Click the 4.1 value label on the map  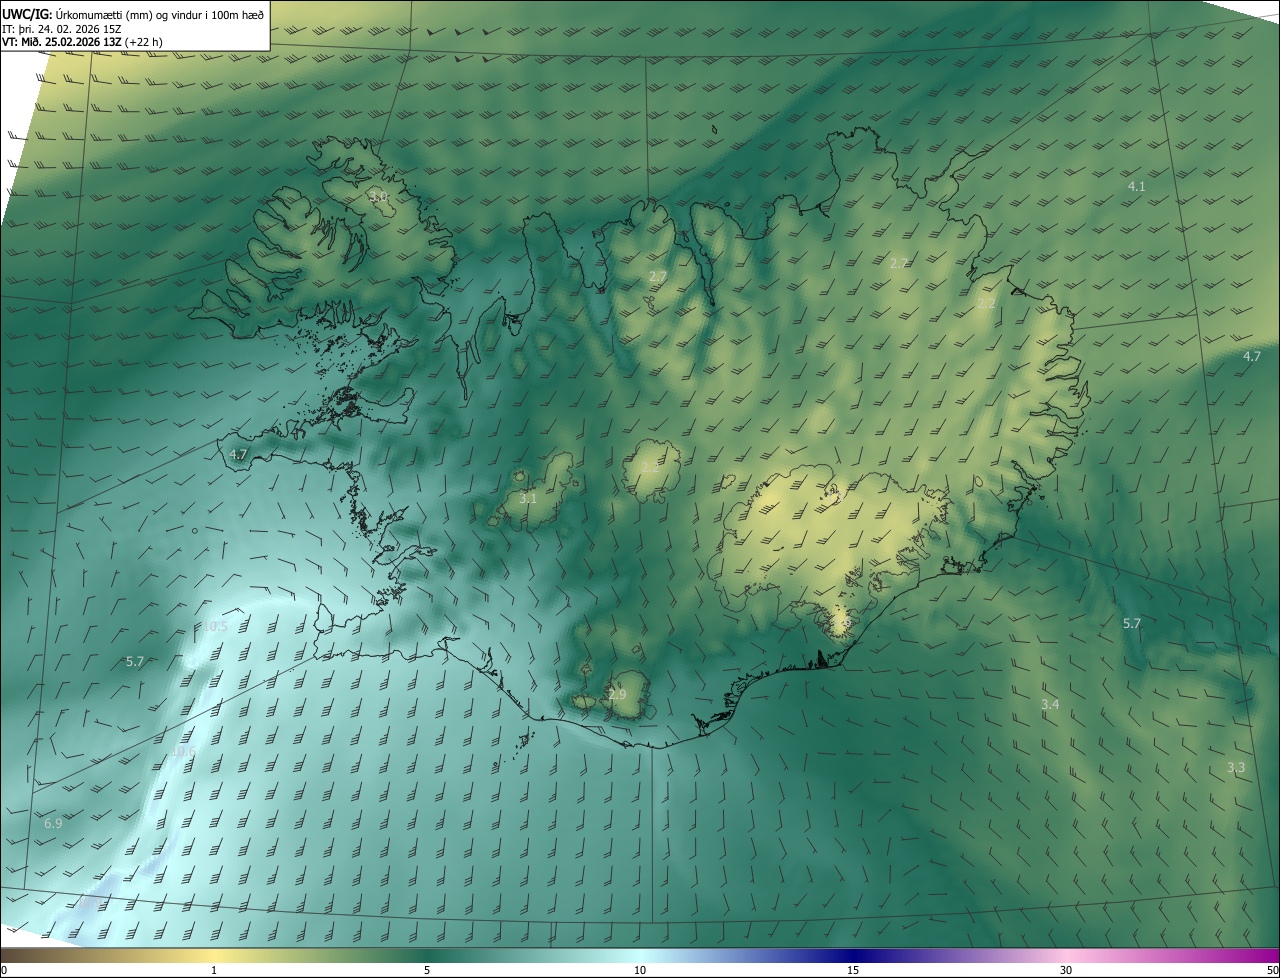point(1137,186)
